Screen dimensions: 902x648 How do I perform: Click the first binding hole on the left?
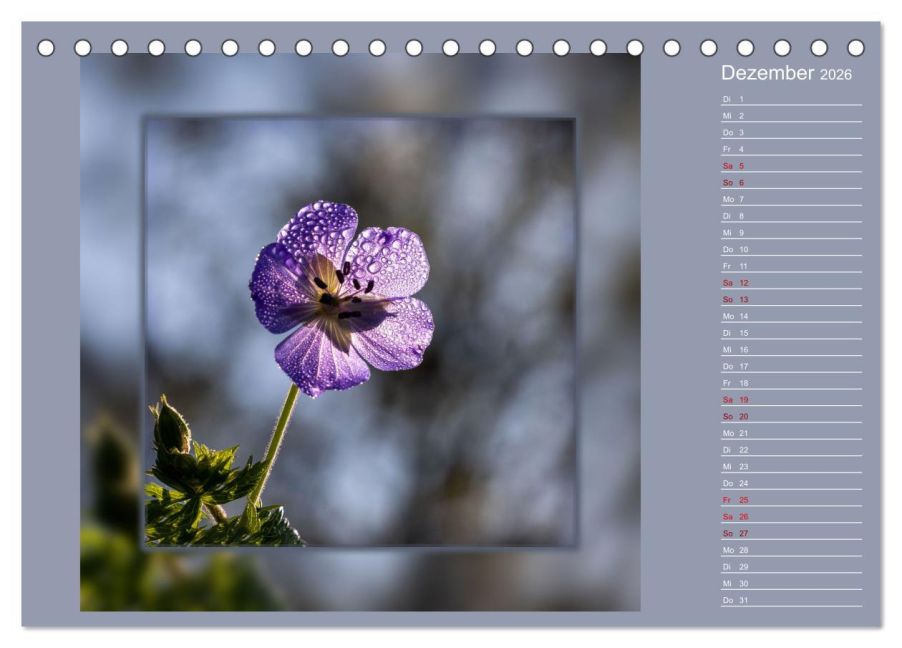46,48
